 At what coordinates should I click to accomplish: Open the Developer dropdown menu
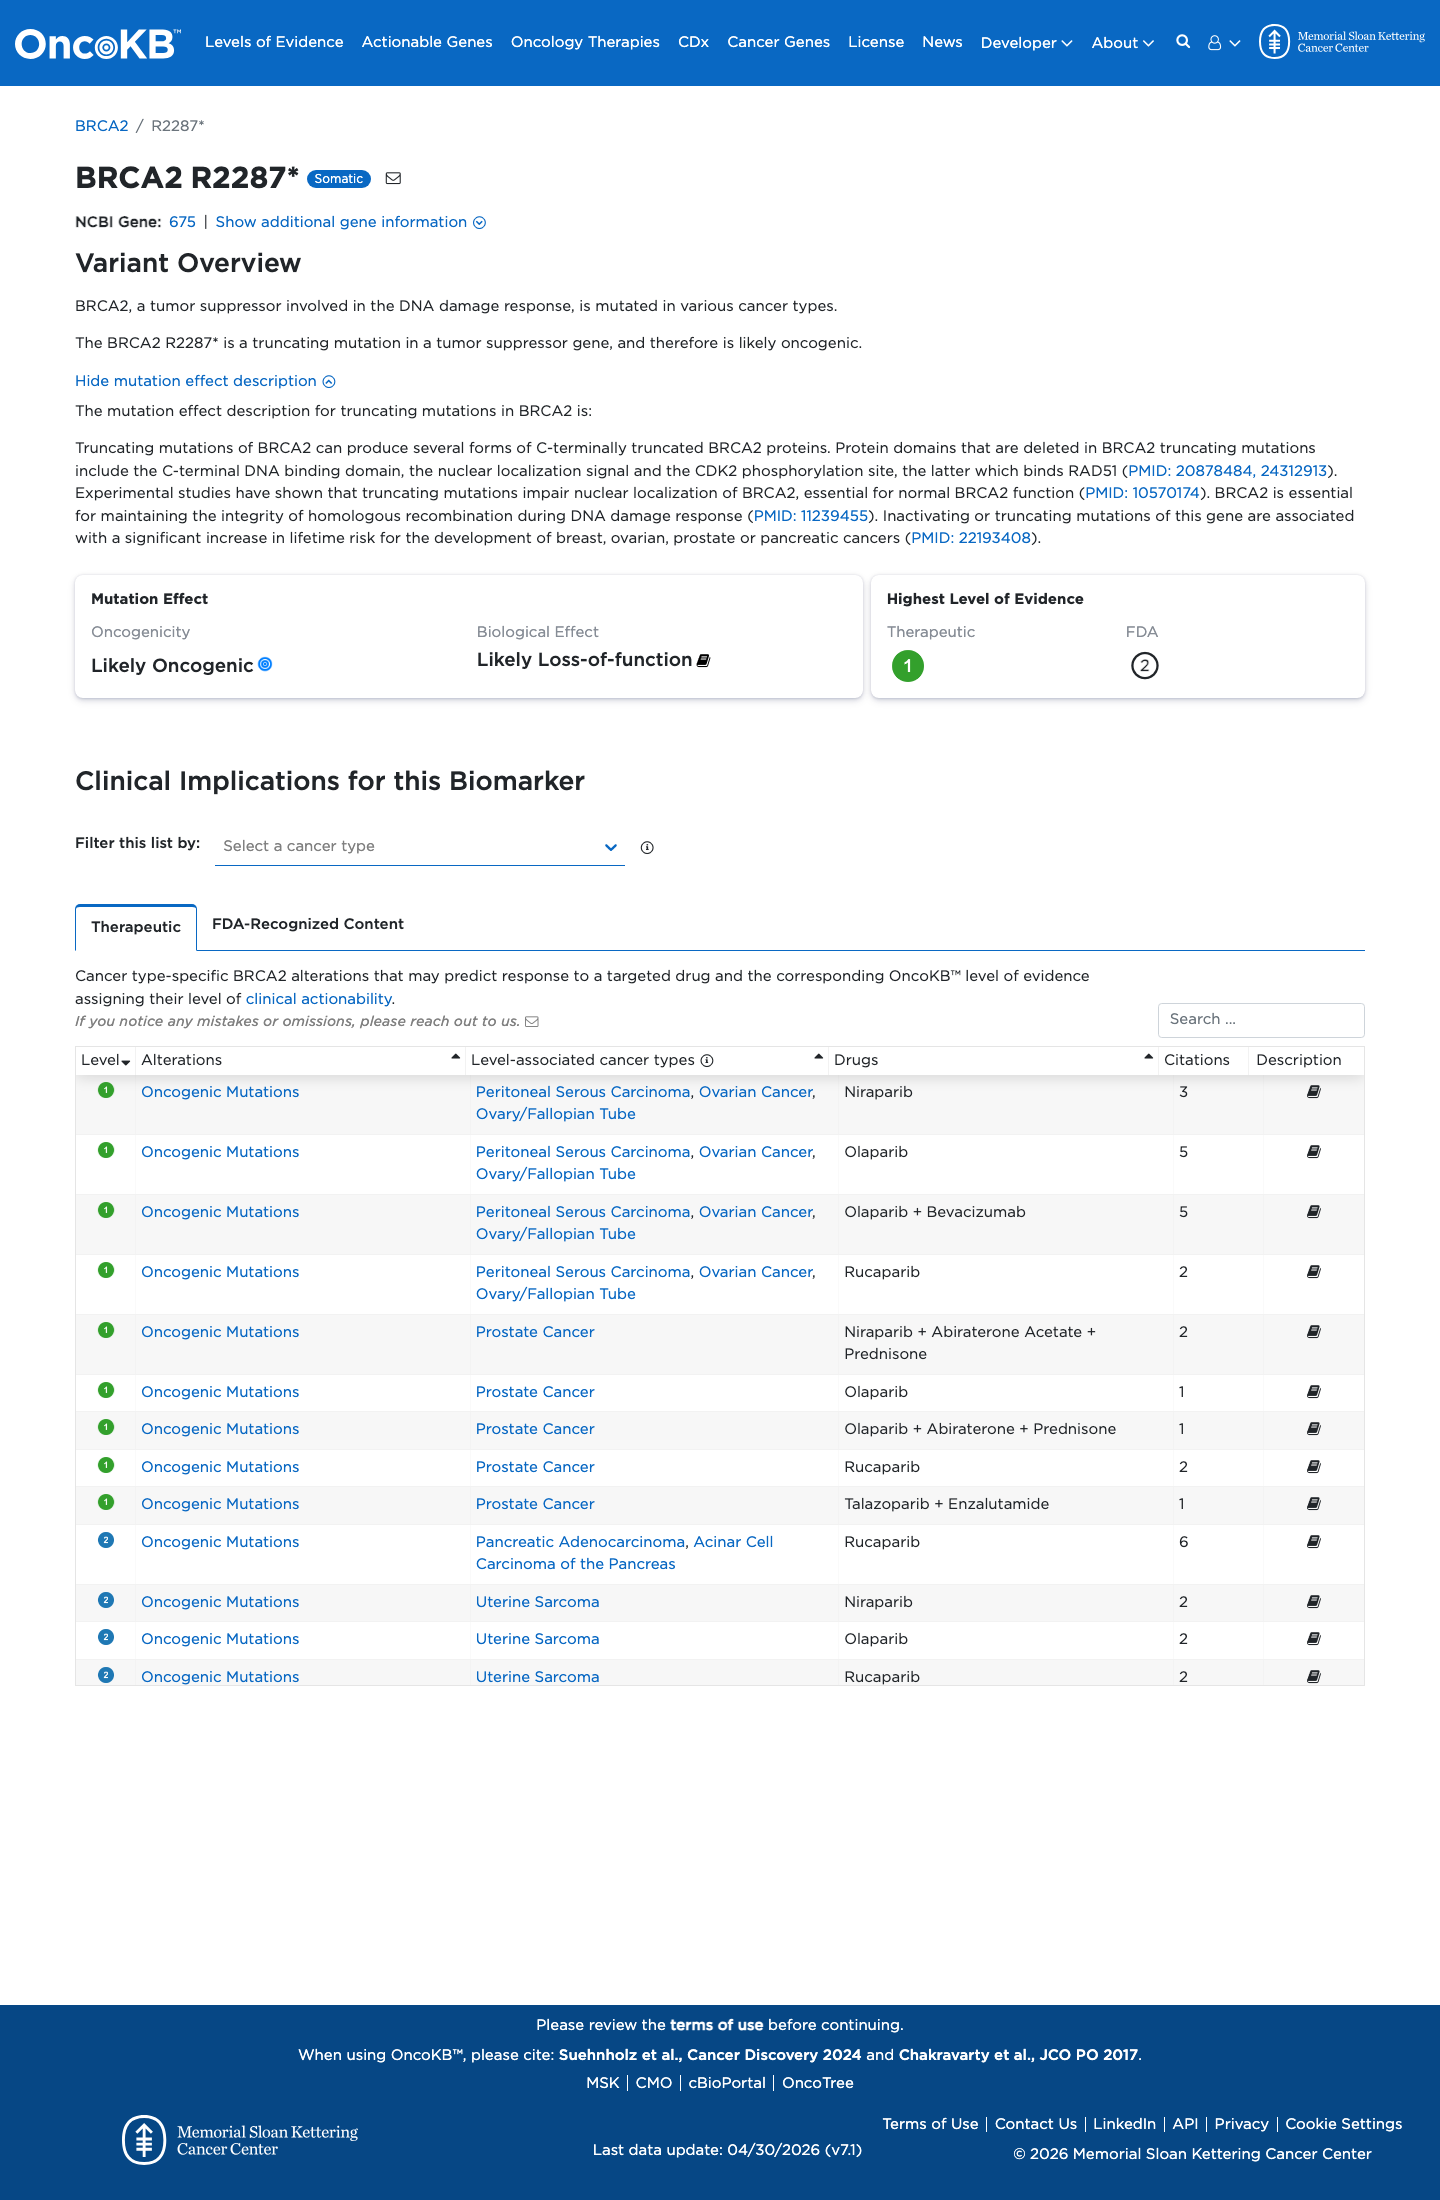coord(1026,43)
